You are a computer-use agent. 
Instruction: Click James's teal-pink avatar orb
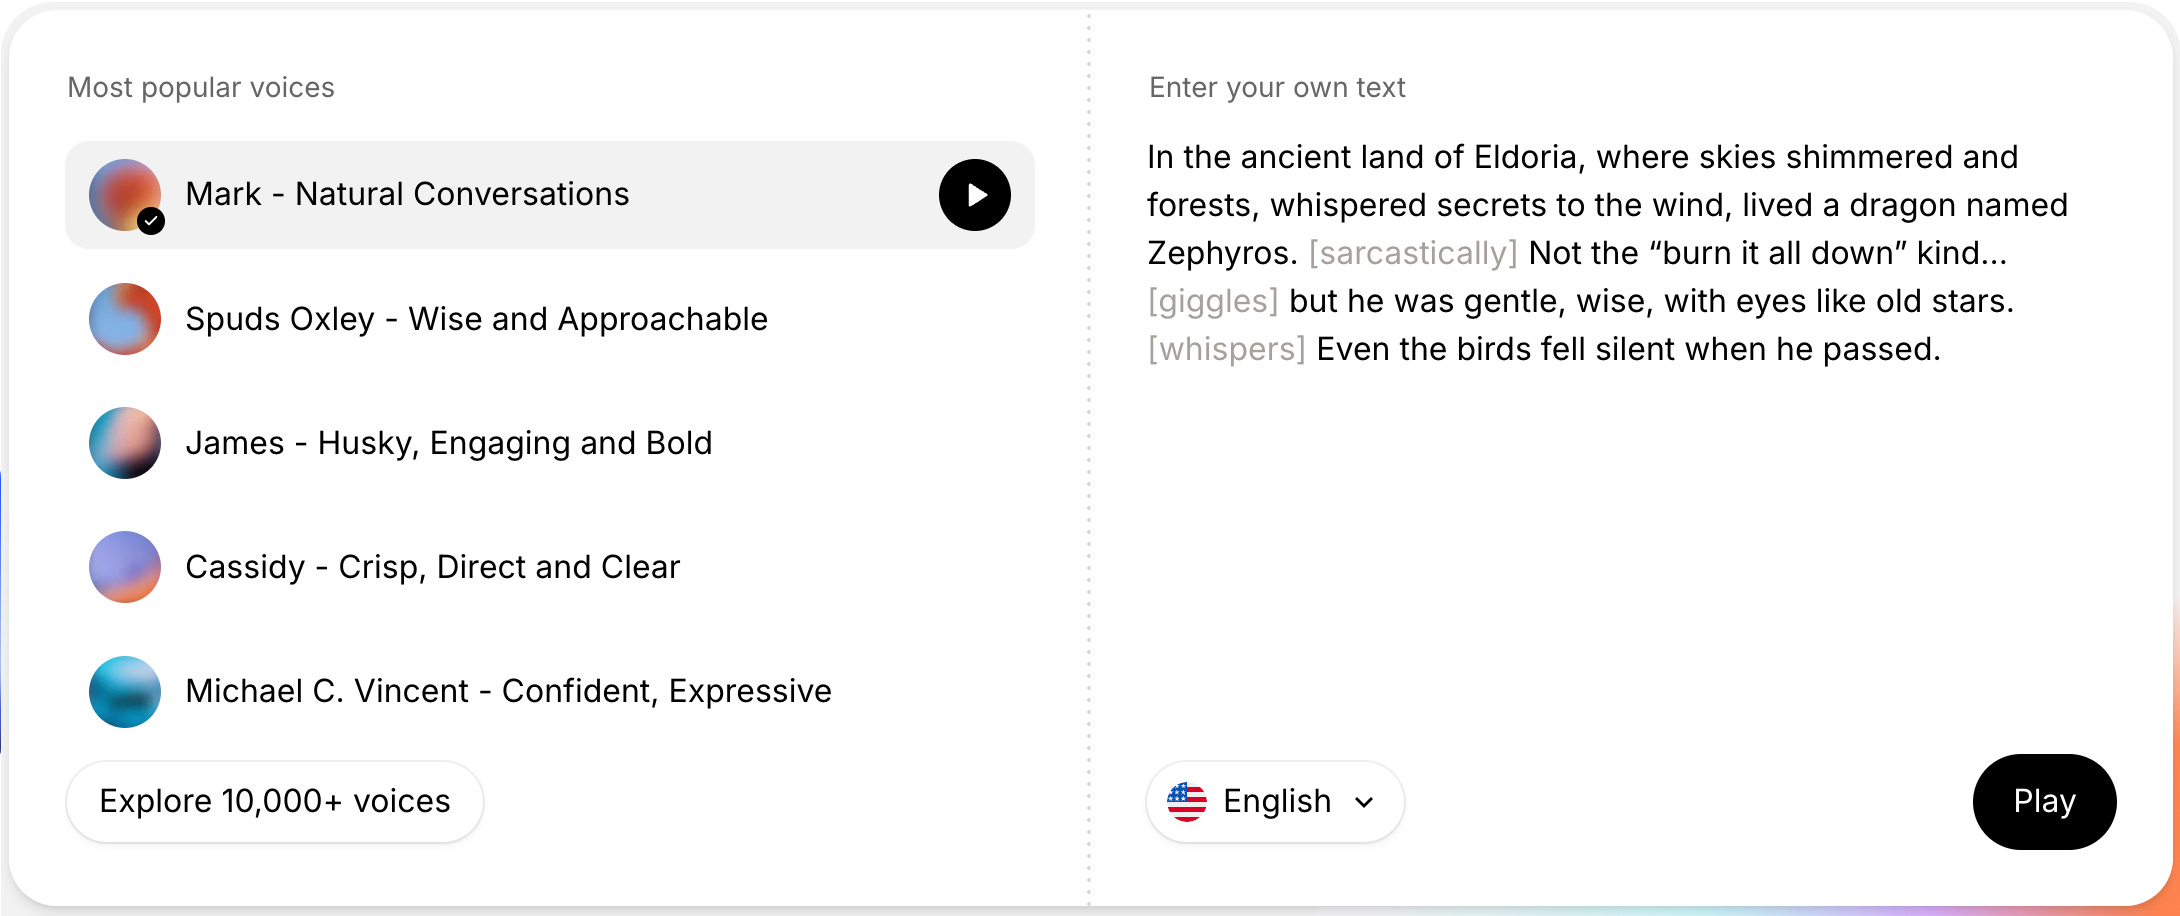click(x=125, y=443)
